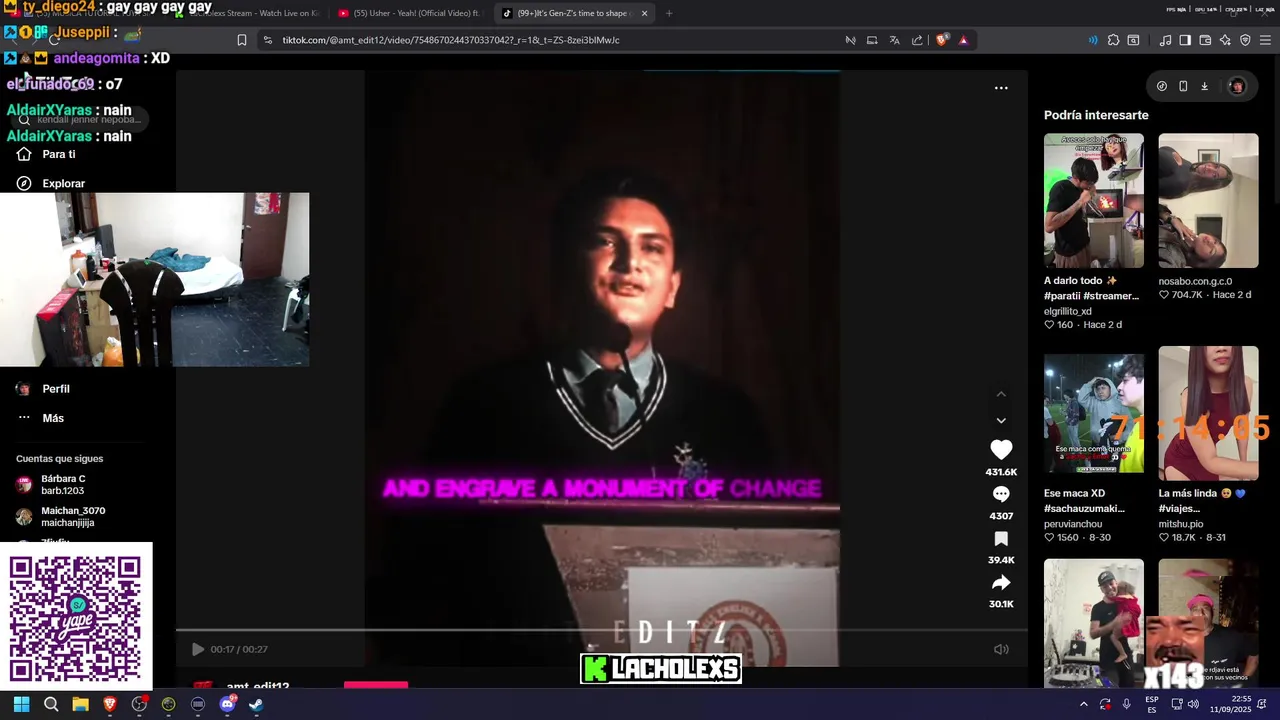Play the paused video
Screen dimensions: 1280x720
tap(198, 649)
